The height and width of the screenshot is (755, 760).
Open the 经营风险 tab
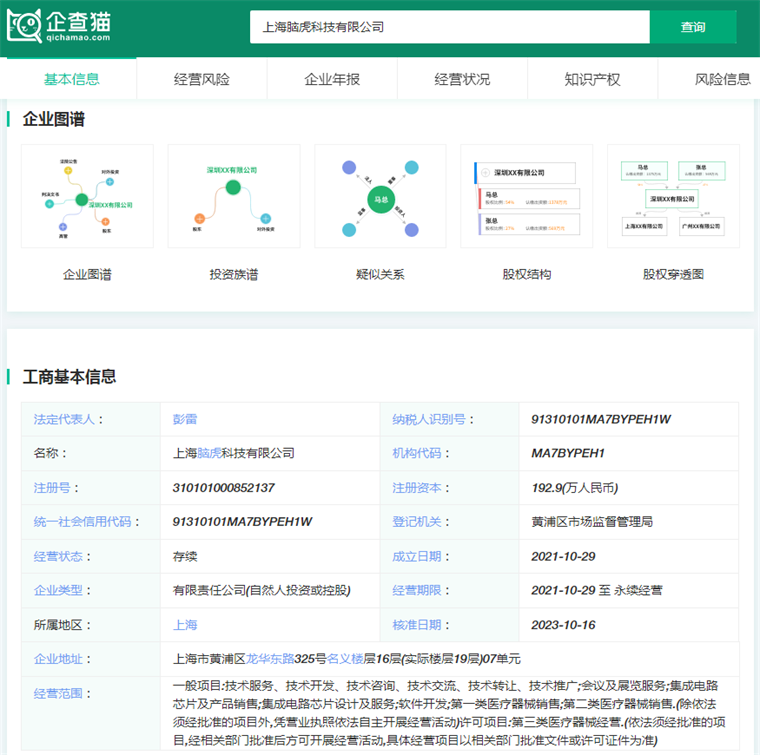click(202, 79)
